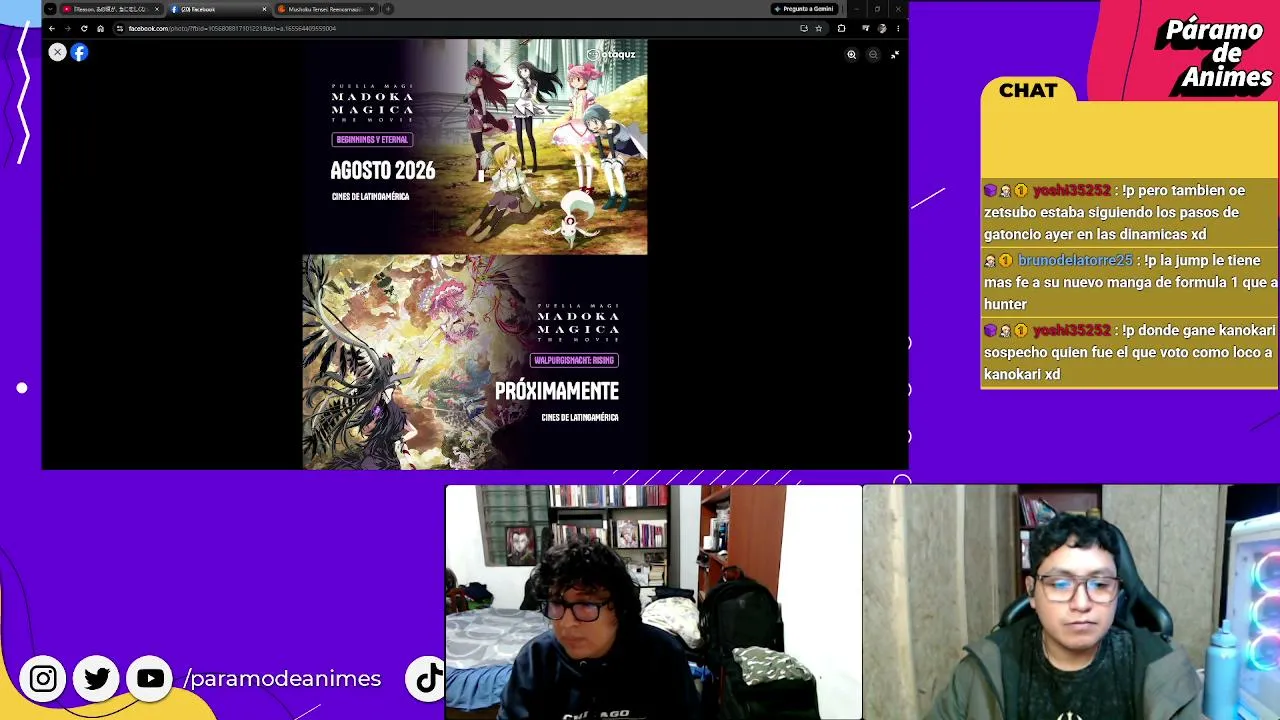Close the Facebook tab
Viewport: 1280px width, 720px height.
tap(264, 9)
